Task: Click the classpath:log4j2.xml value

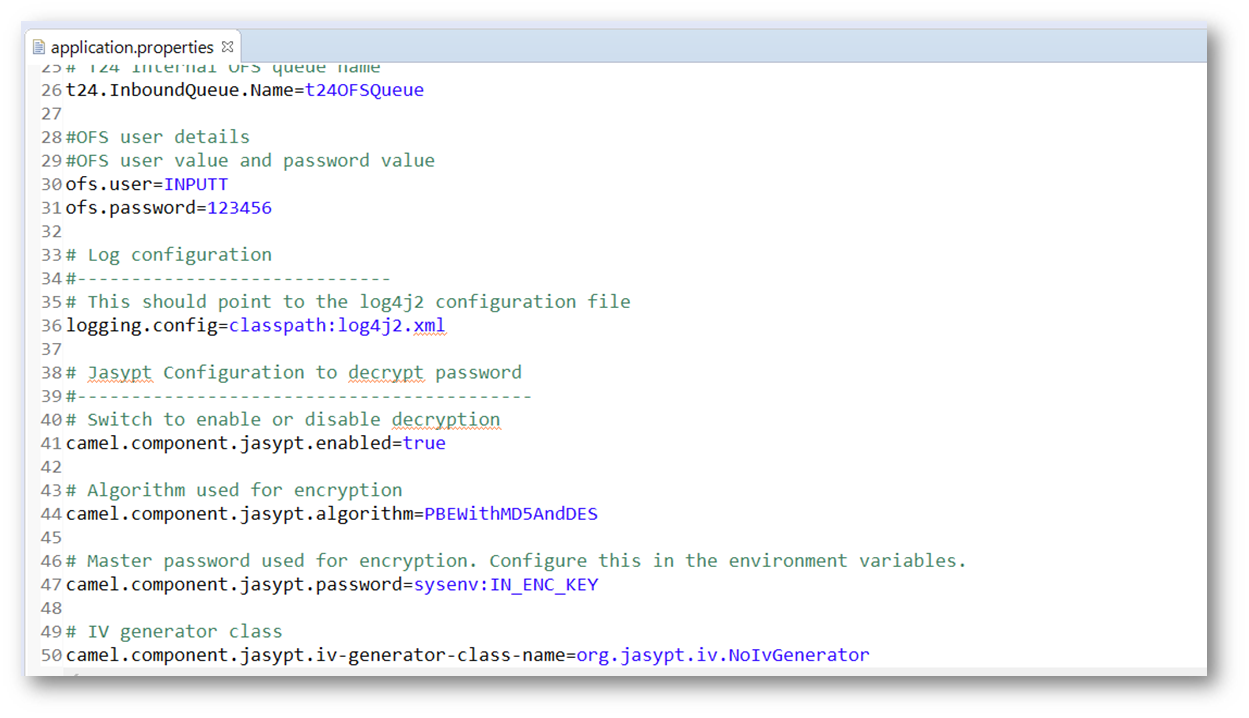Action: tap(337, 325)
